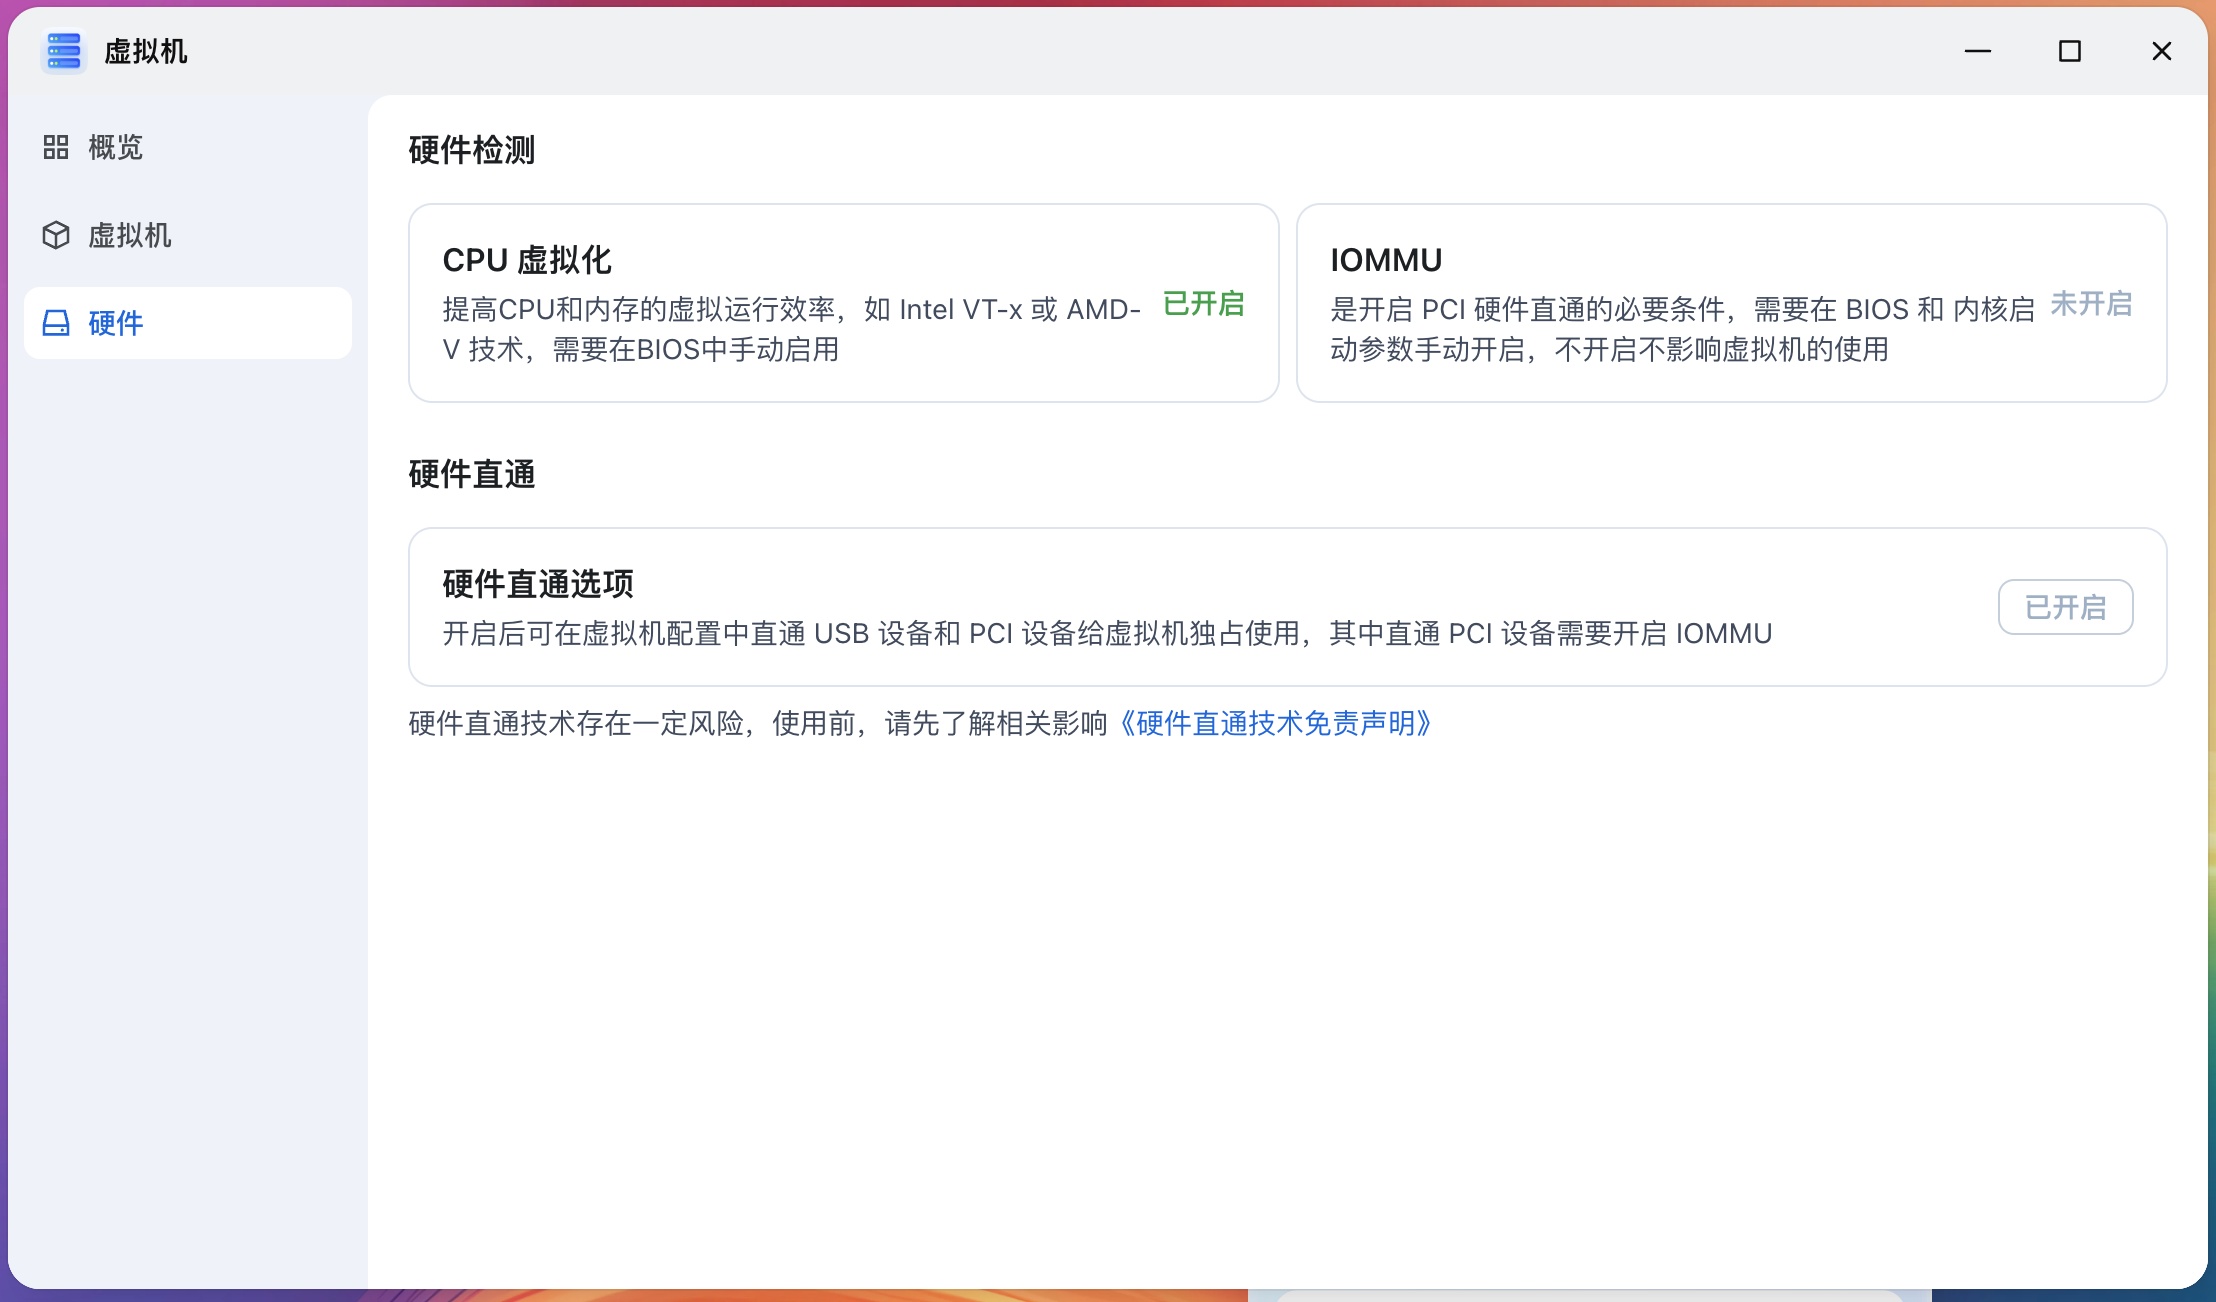Open the 概览 overview tab
Viewport: 2216px width, 1302px height.
(x=115, y=147)
